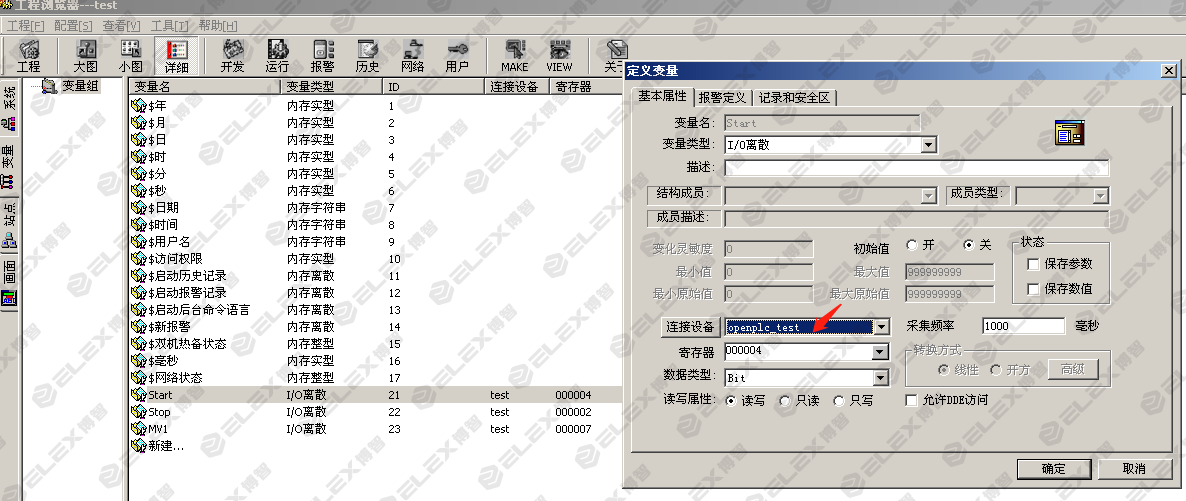Click the 历史 history toolbar icon
Screen dimensions: 1186x501
pos(367,56)
